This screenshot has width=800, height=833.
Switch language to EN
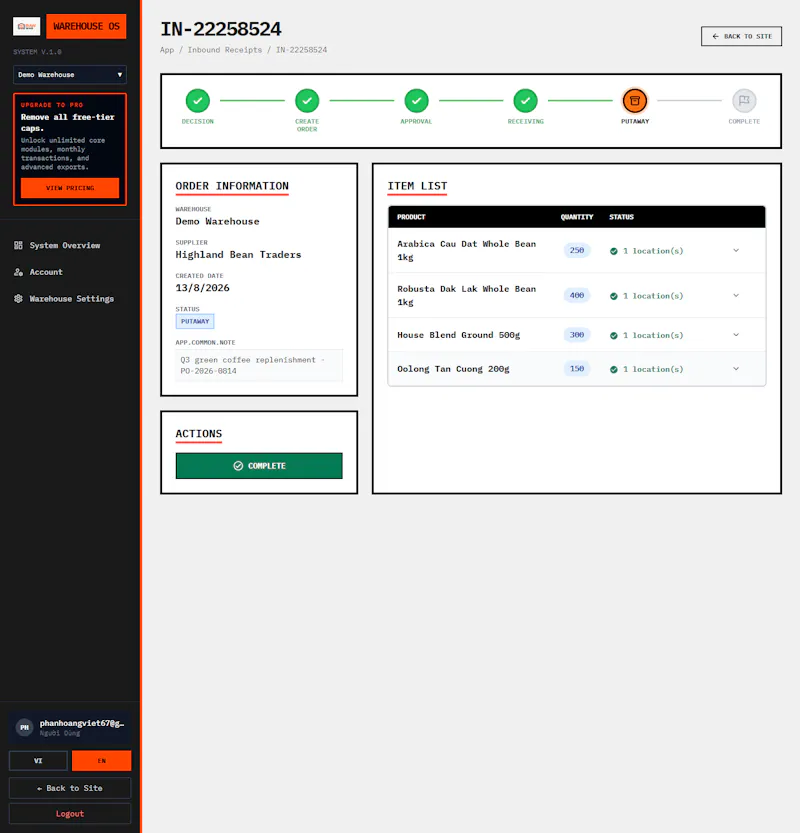click(x=101, y=761)
